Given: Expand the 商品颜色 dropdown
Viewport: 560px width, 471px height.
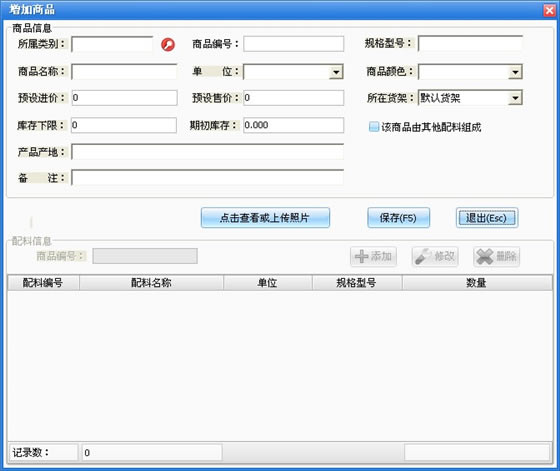Looking at the screenshot, I should tap(515, 72).
